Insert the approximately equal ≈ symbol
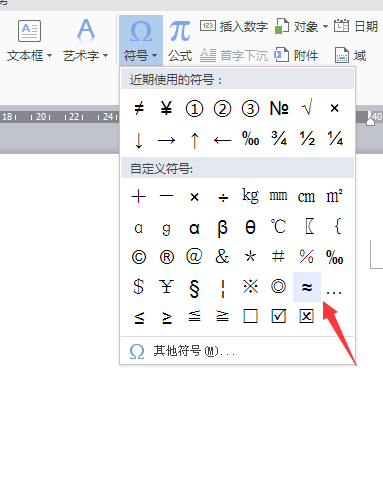 coord(307,287)
